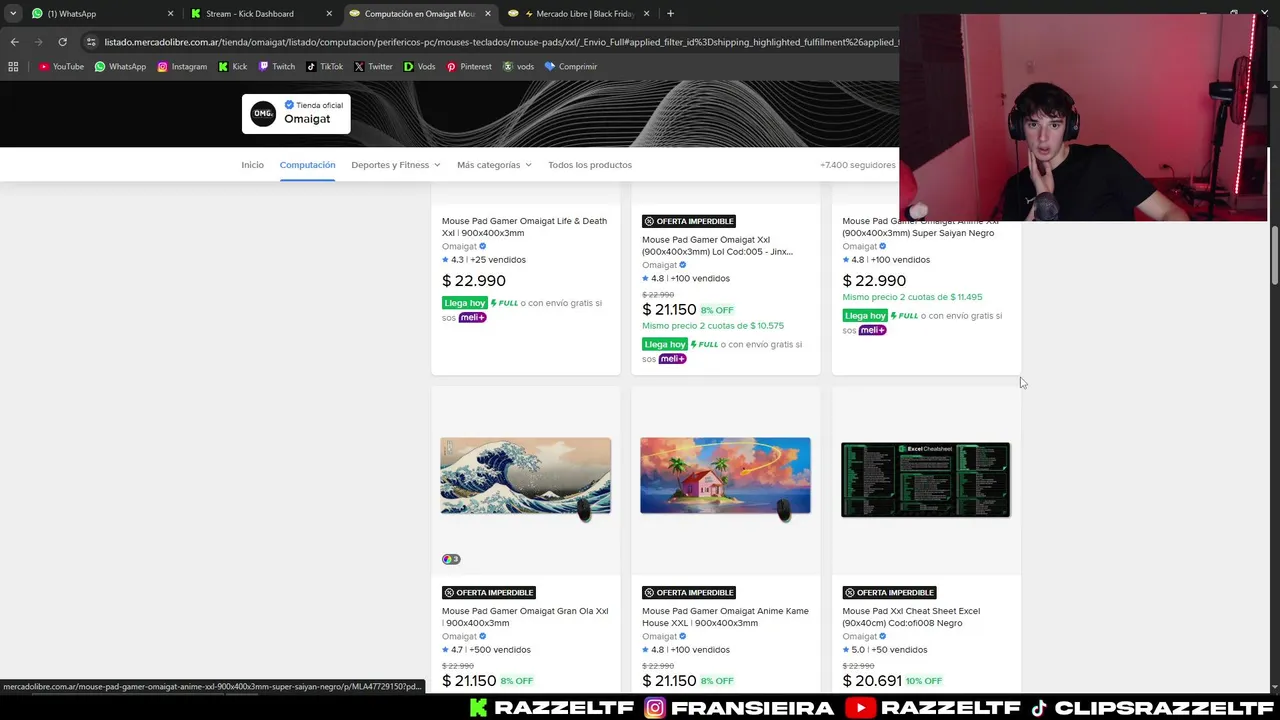Click Mismo precio 2 cuotas de $ 10.575
1280x720 pixels.
click(713, 326)
